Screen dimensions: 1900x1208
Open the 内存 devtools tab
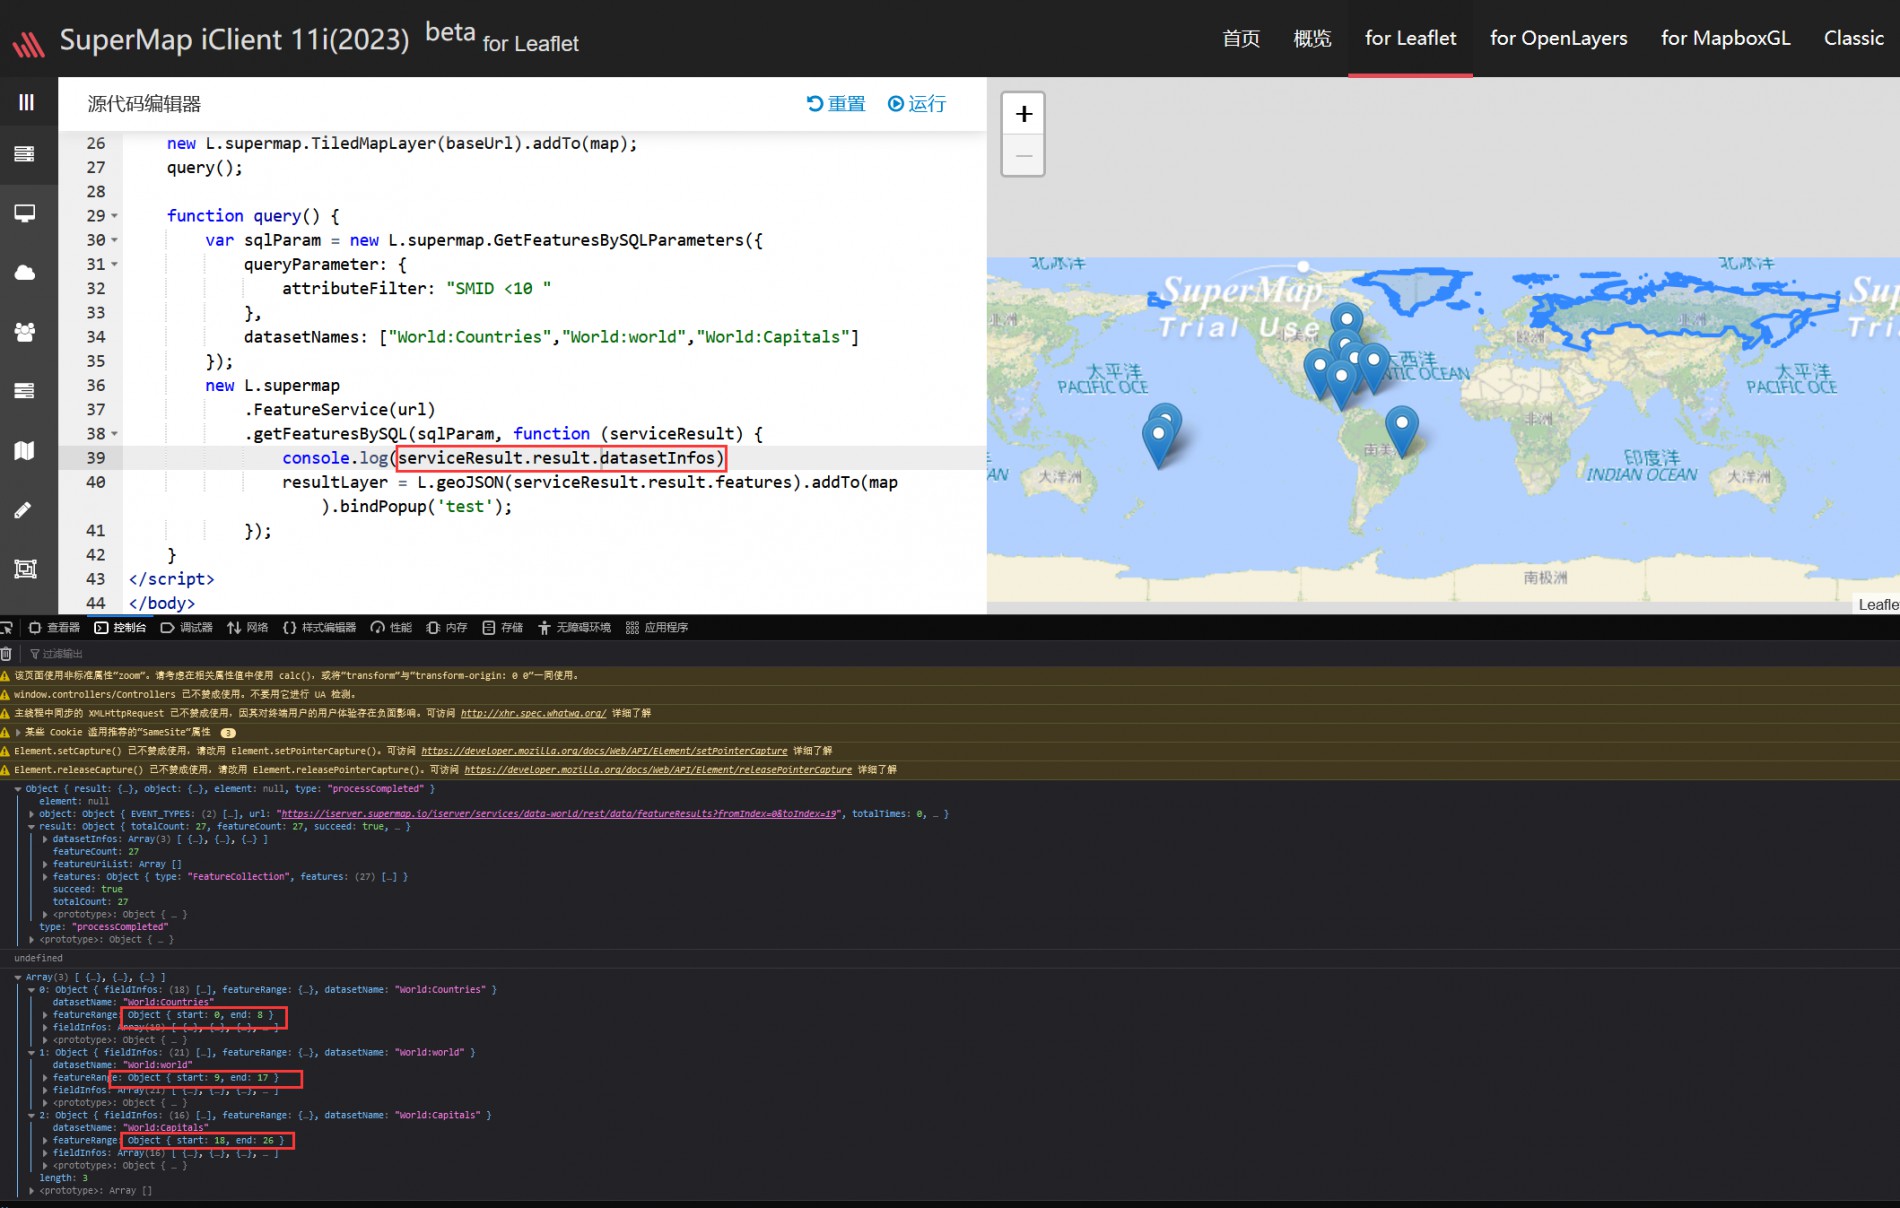447,628
